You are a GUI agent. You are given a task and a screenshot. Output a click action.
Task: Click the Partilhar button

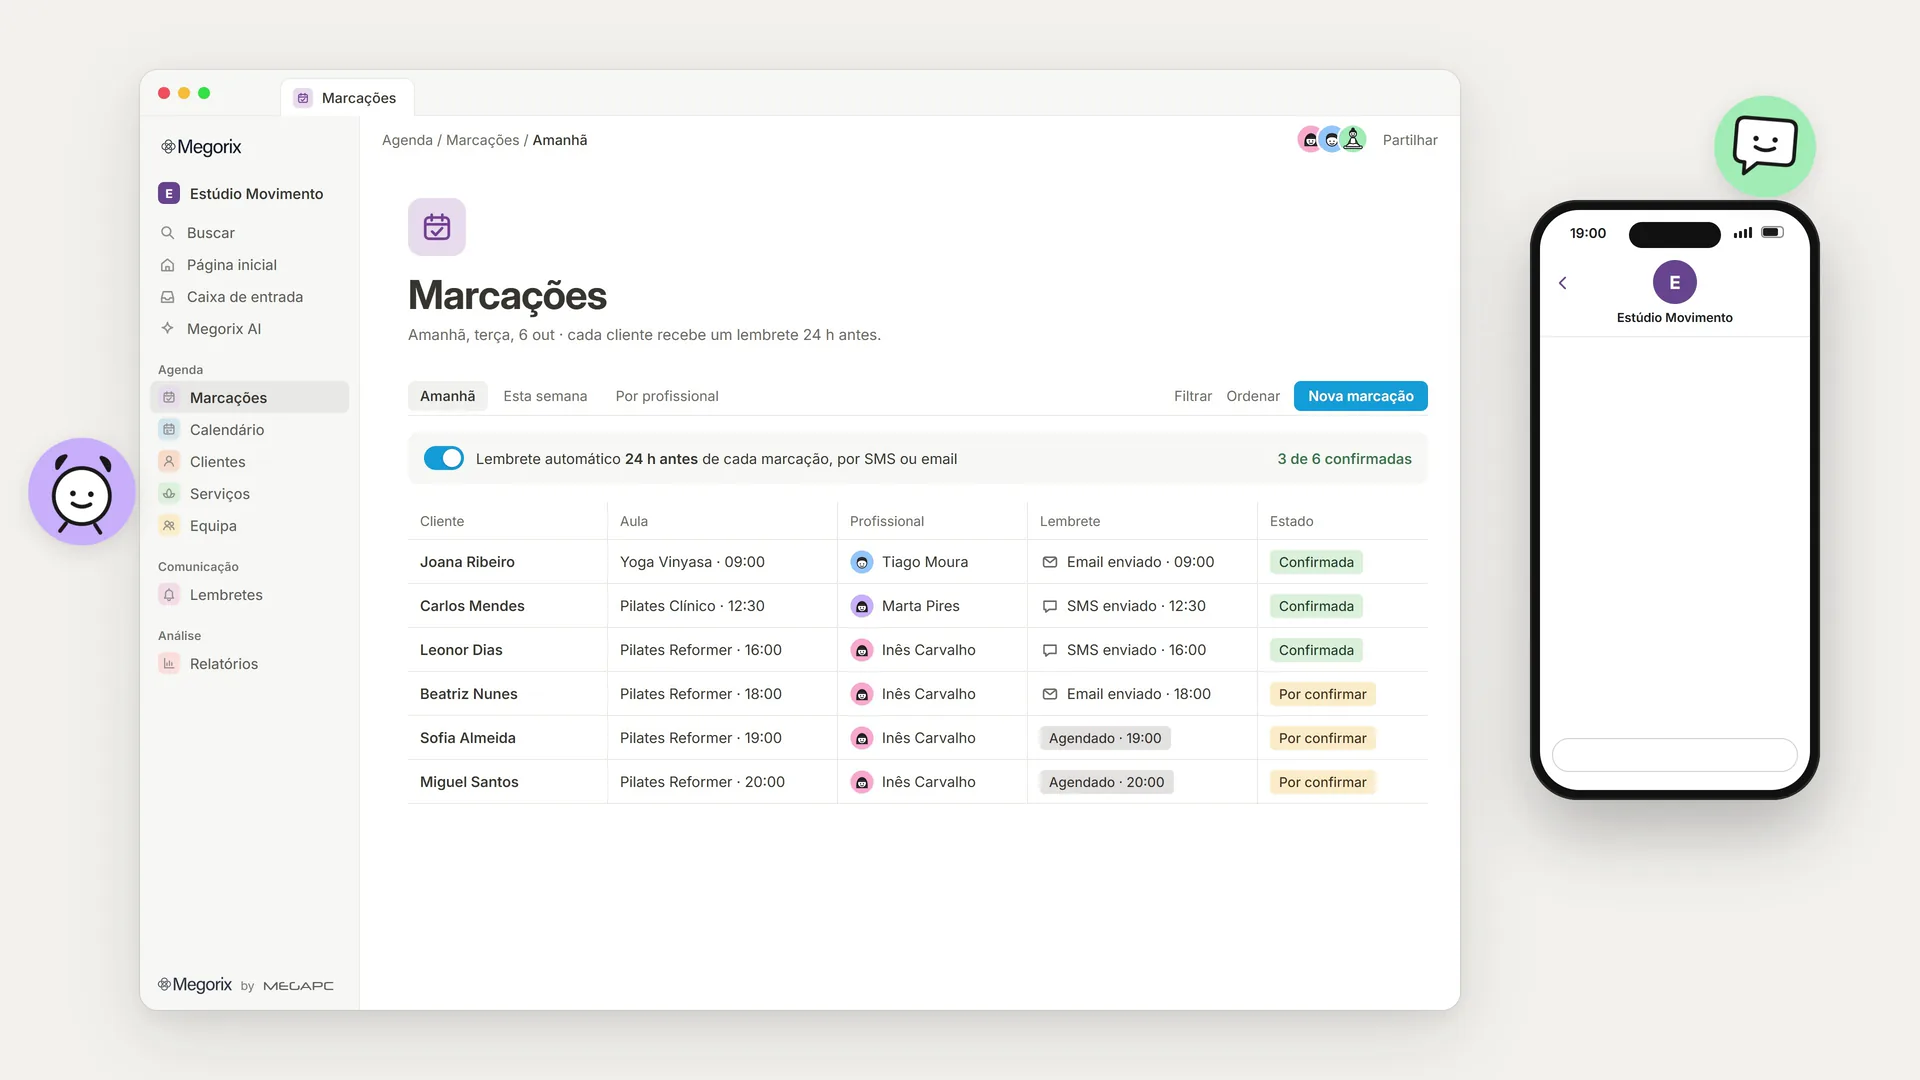pyautogui.click(x=1410, y=140)
